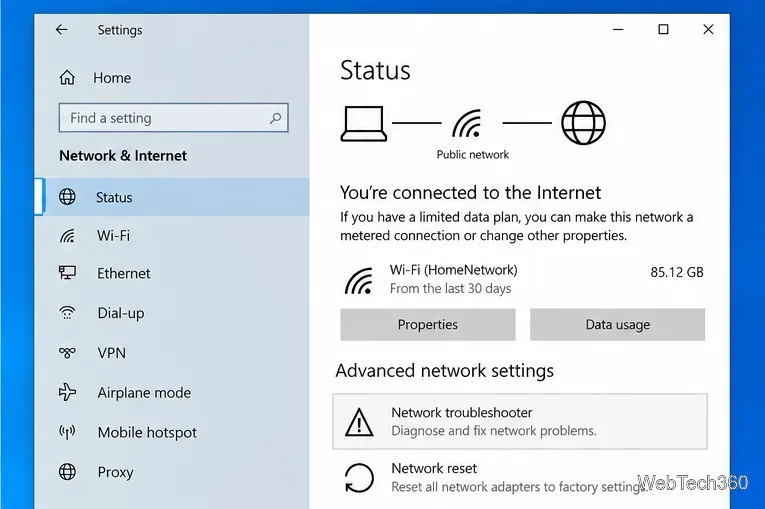Click the VPN icon in sidebar
The height and width of the screenshot is (509, 765).
click(x=67, y=352)
